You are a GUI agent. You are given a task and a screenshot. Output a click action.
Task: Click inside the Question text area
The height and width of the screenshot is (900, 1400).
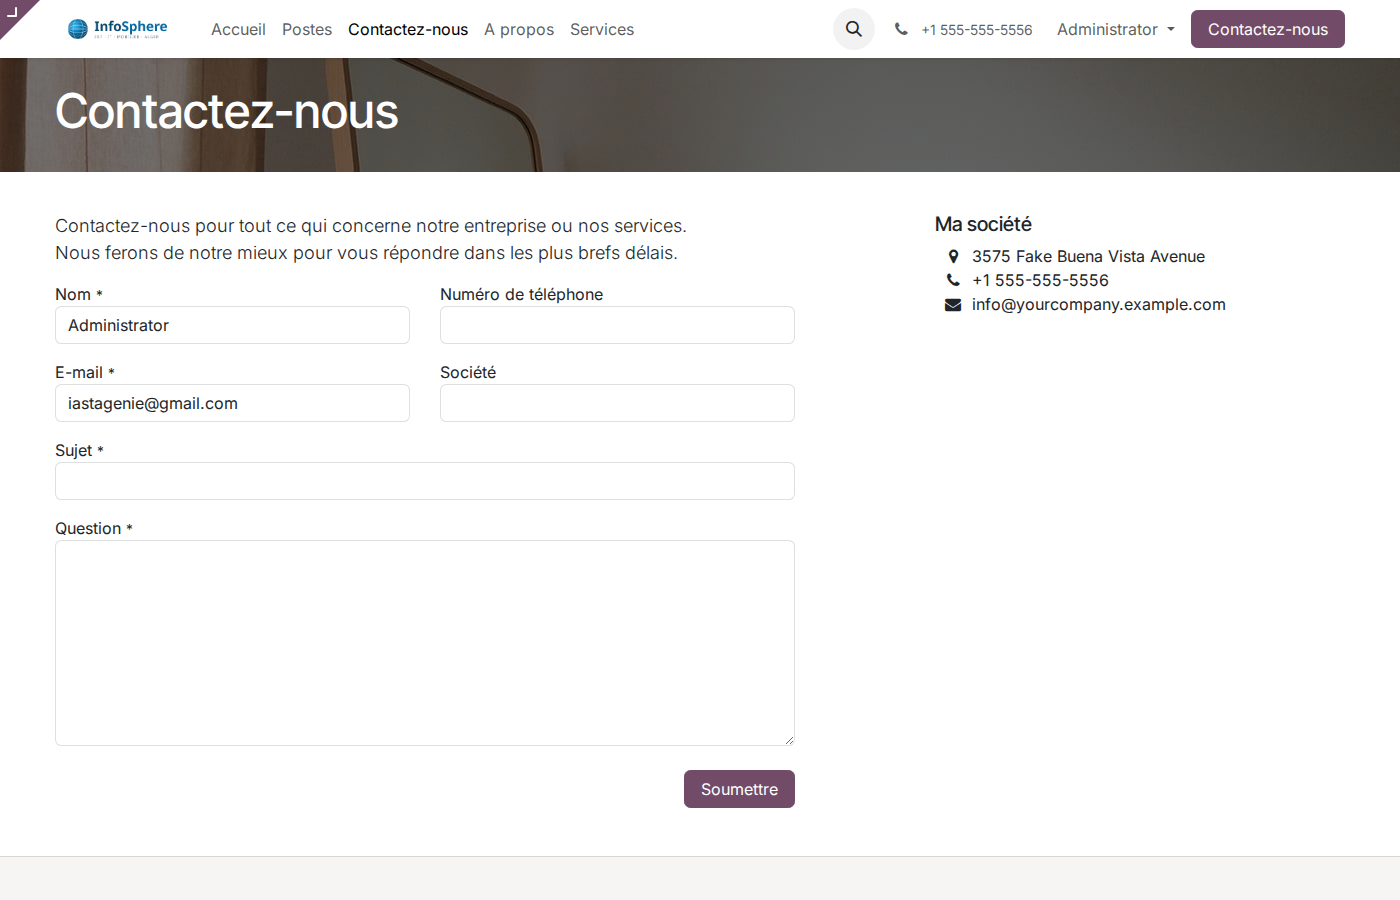[x=424, y=640]
